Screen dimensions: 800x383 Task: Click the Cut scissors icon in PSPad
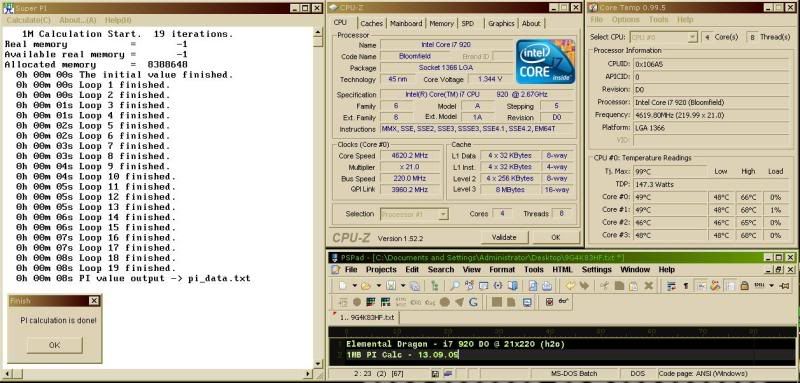605,286
